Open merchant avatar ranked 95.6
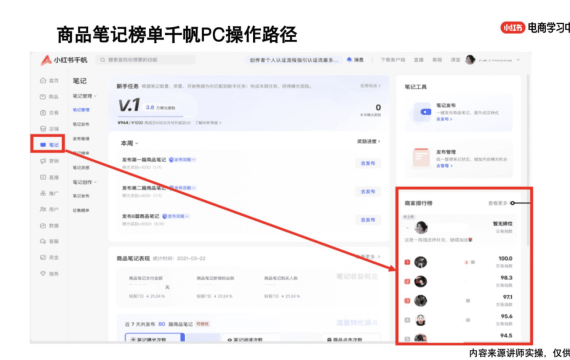This screenshot has width=570, height=360. 421,320
